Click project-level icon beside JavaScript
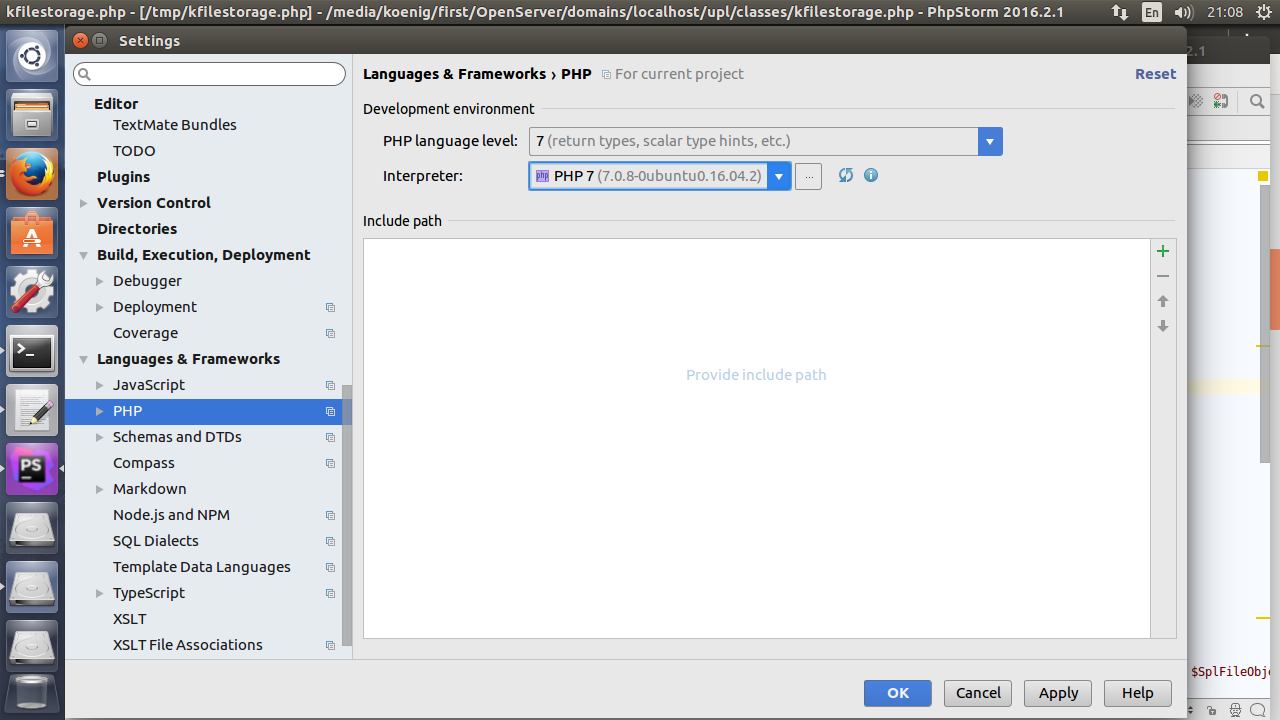 point(330,385)
